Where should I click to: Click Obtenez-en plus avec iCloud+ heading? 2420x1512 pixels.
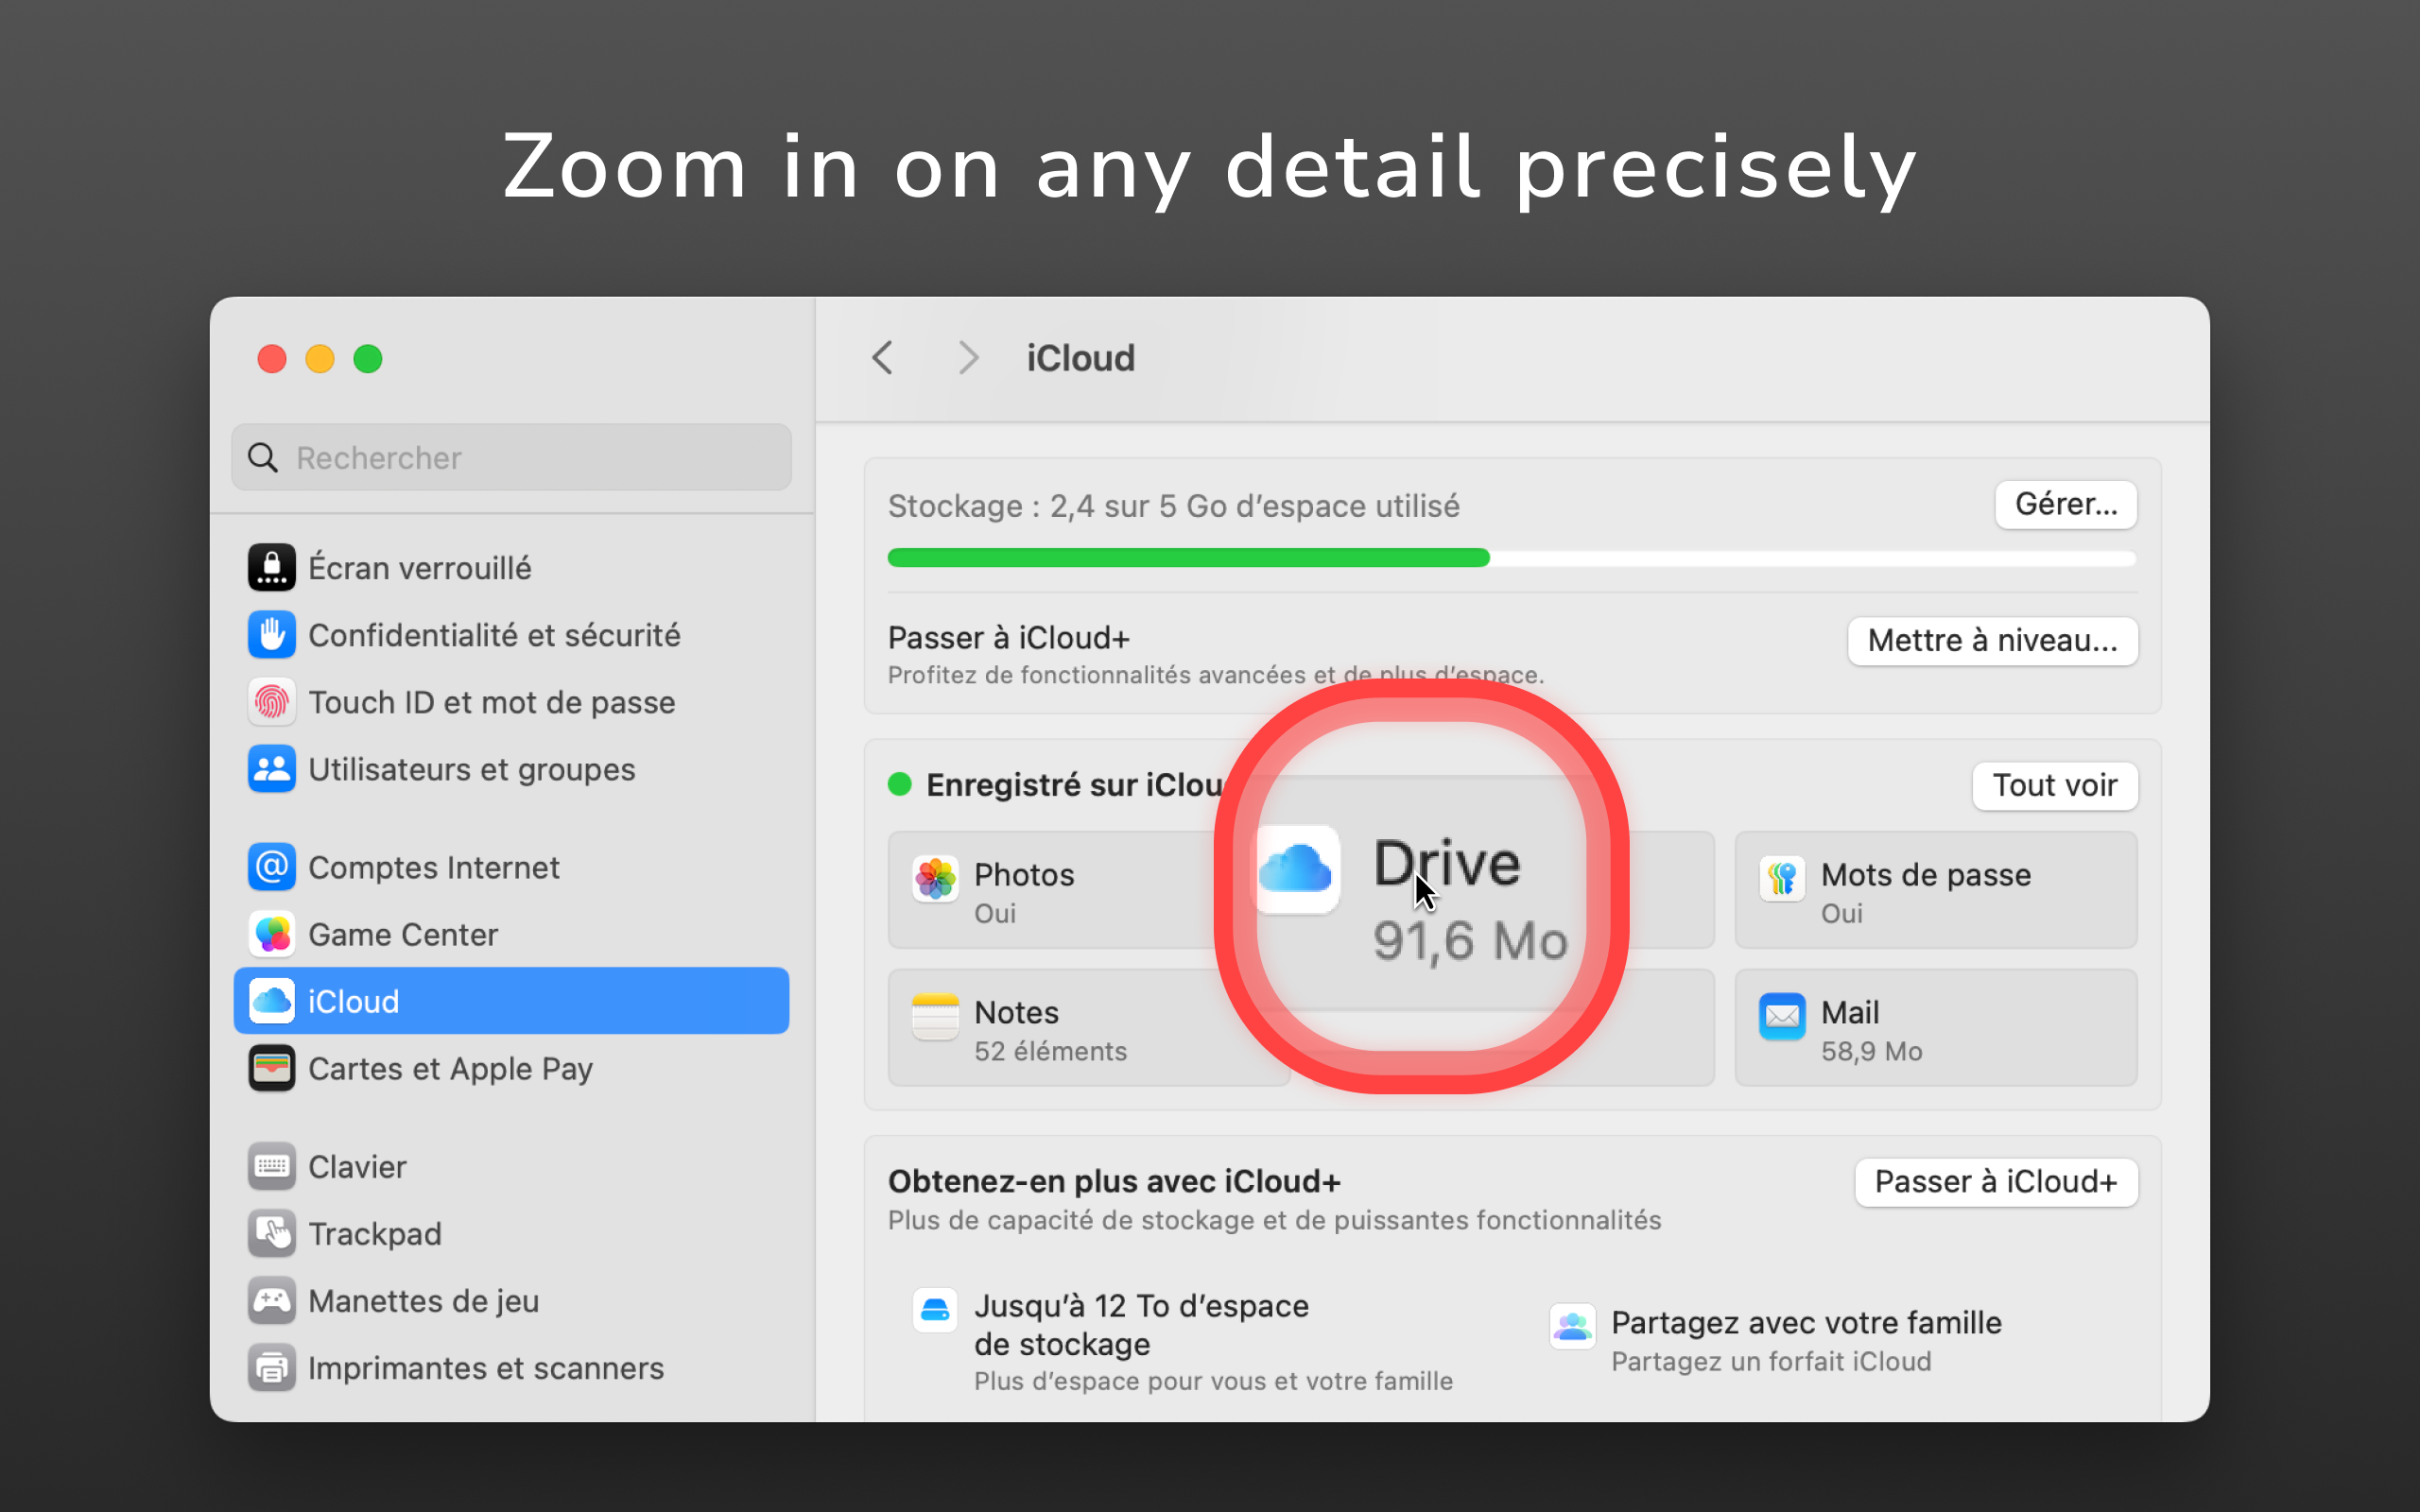point(1114,1181)
